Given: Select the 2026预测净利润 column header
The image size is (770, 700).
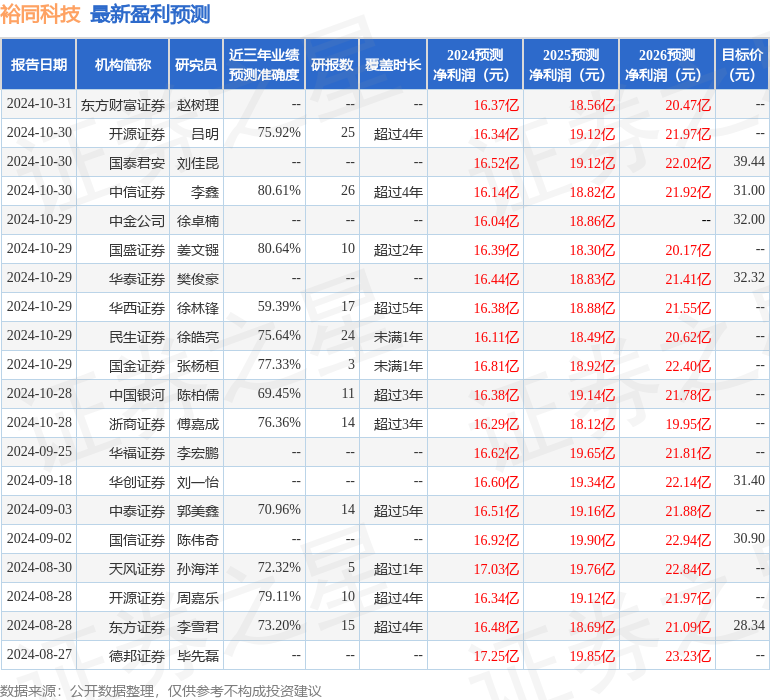Looking at the screenshot, I should (667, 64).
